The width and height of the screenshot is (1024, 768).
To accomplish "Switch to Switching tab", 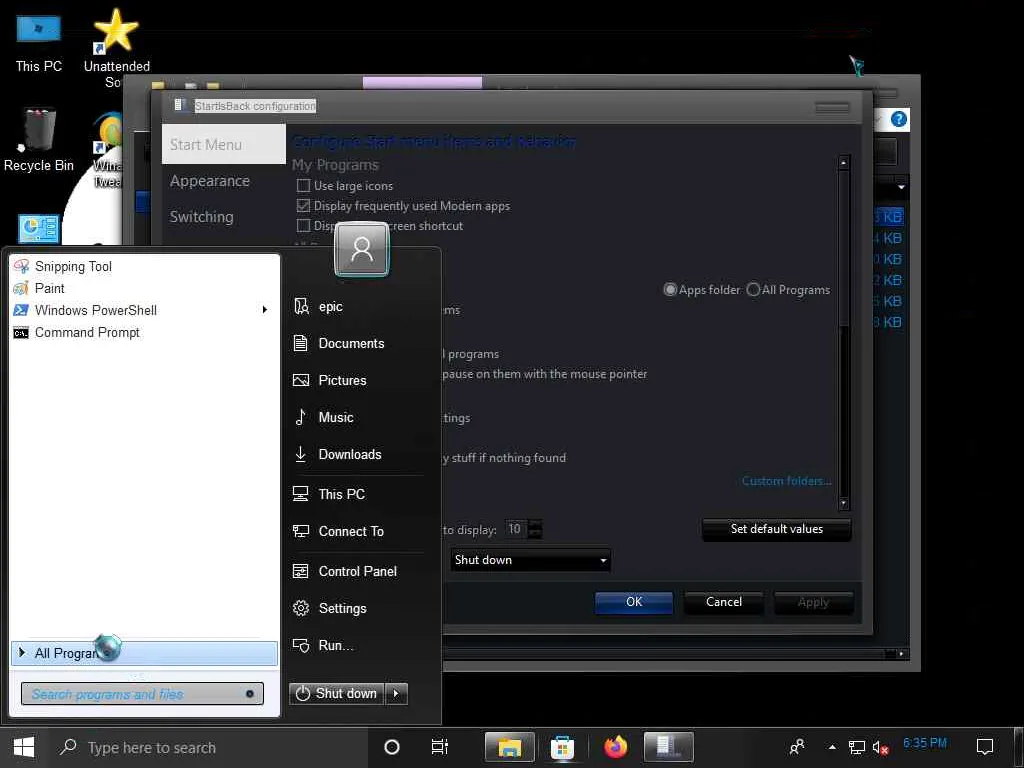I will (201, 217).
